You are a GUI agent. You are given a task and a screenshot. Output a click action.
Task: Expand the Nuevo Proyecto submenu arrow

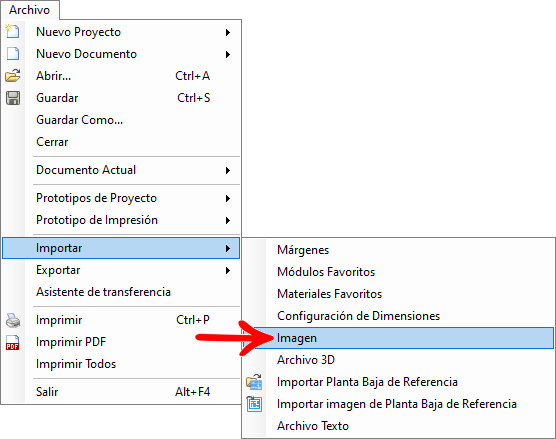click(x=228, y=32)
